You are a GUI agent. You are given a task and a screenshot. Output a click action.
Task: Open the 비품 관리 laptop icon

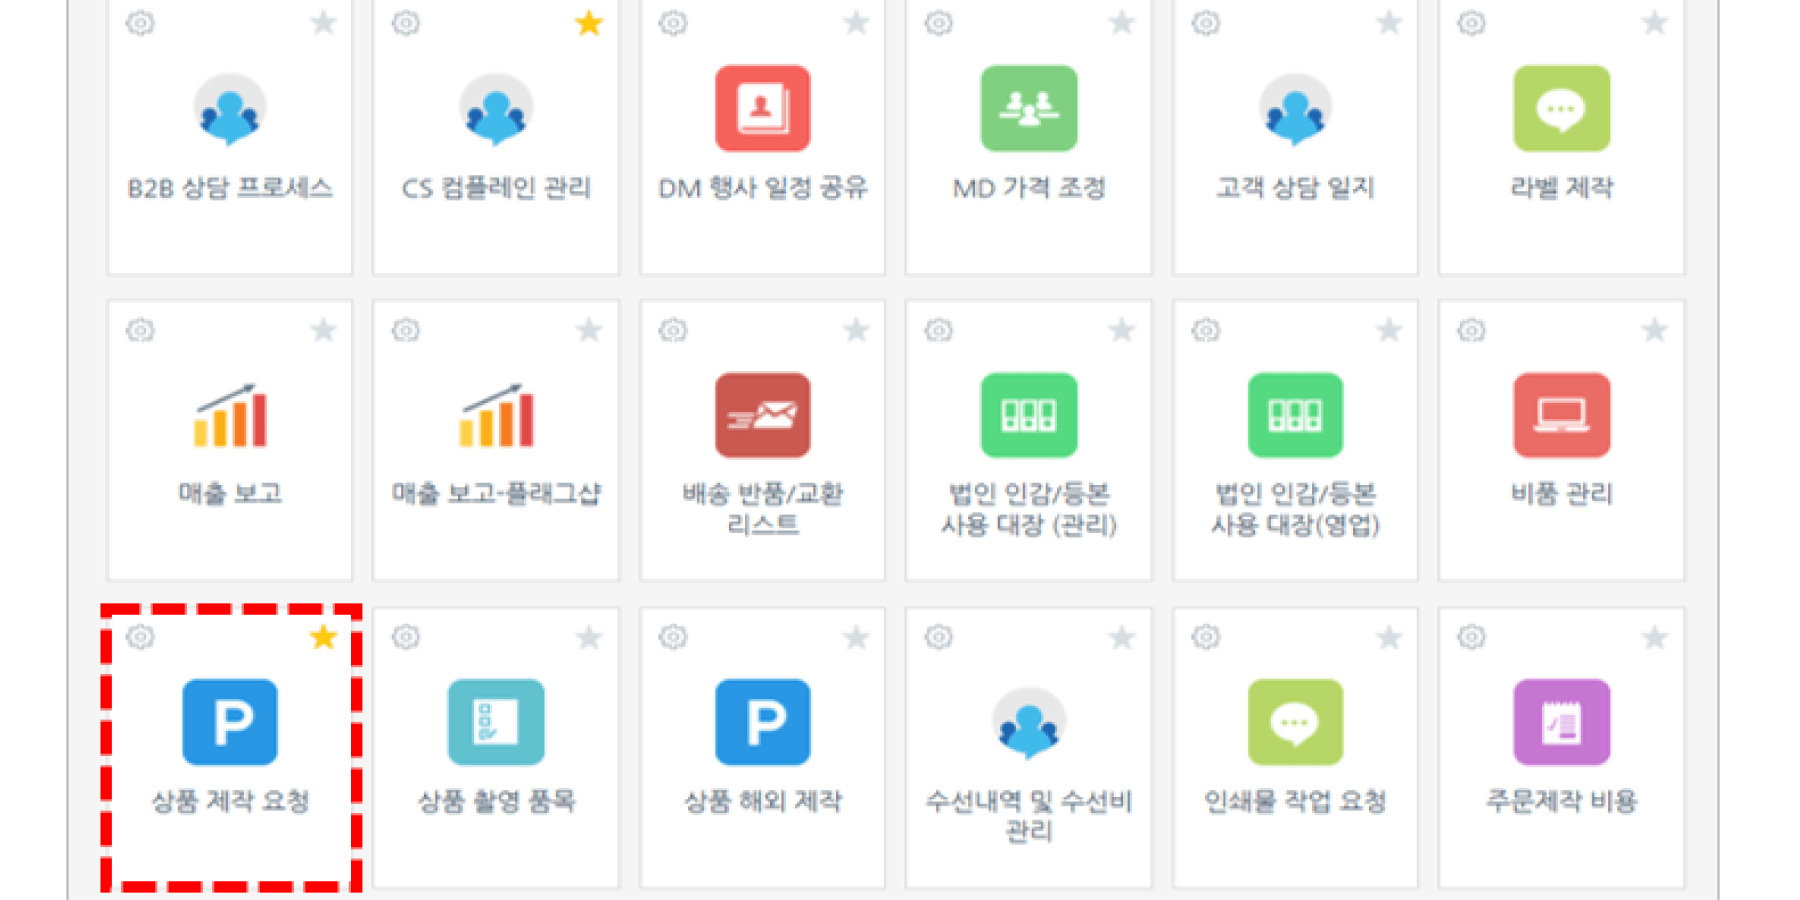coord(1562,415)
